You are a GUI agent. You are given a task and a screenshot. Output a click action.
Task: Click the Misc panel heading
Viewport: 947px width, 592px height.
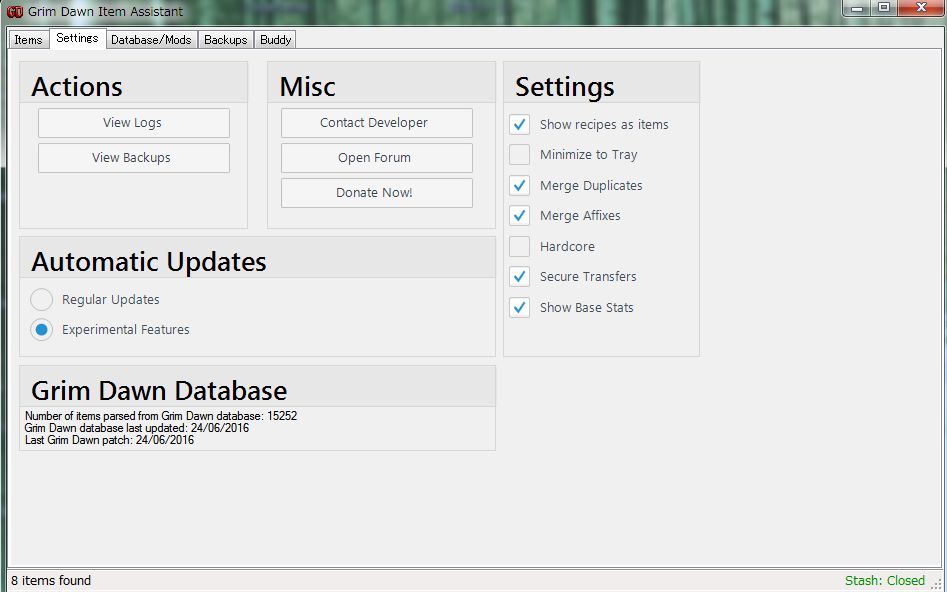click(x=307, y=87)
